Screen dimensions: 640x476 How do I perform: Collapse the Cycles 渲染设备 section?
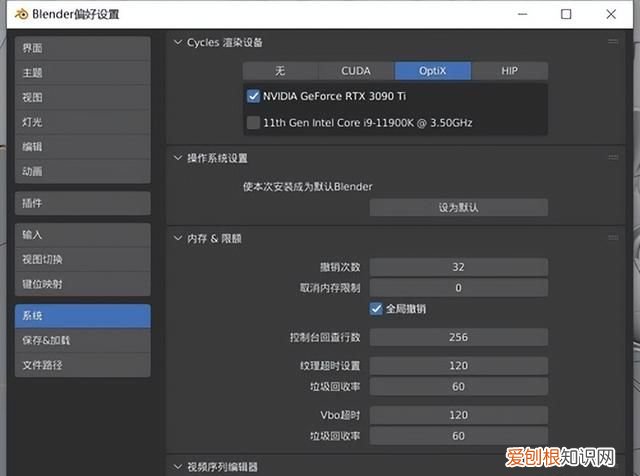tap(178, 42)
